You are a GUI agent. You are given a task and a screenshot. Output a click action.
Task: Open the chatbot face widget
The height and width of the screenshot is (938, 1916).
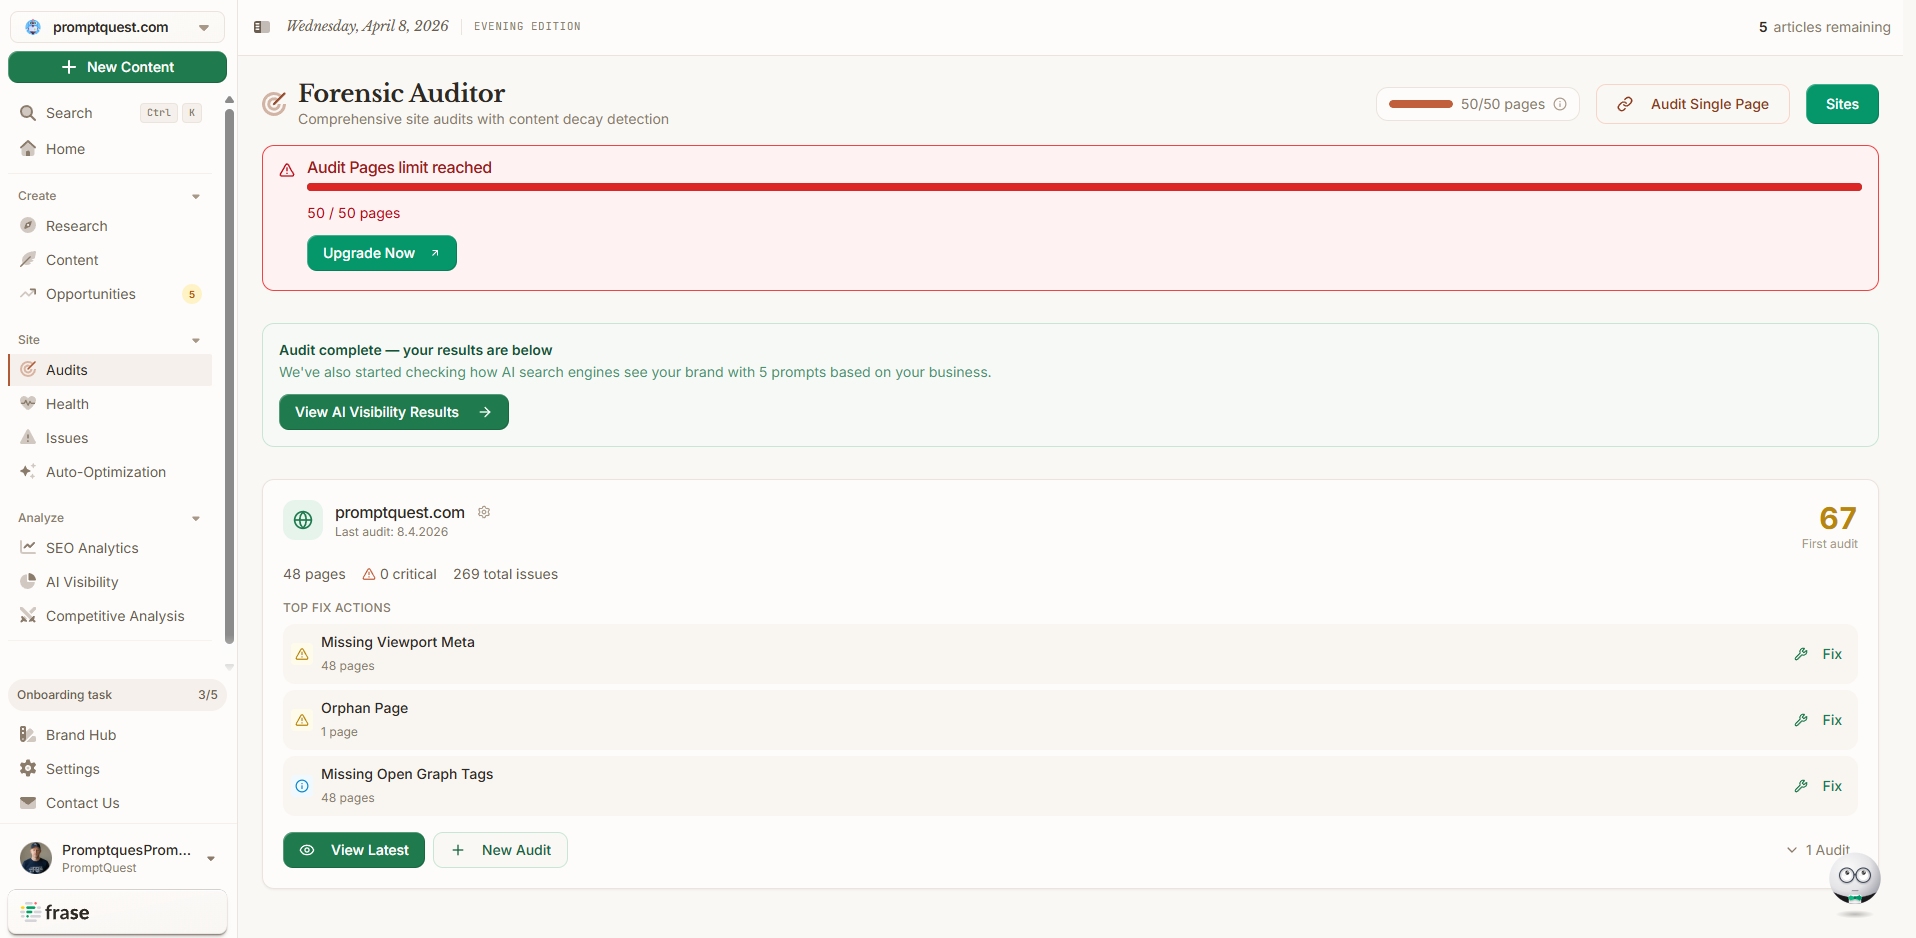coord(1854,880)
